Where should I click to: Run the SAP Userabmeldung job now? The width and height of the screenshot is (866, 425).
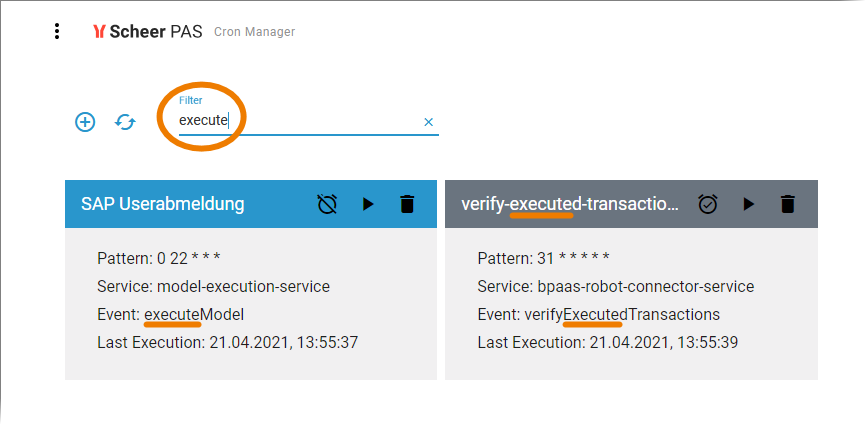point(368,204)
